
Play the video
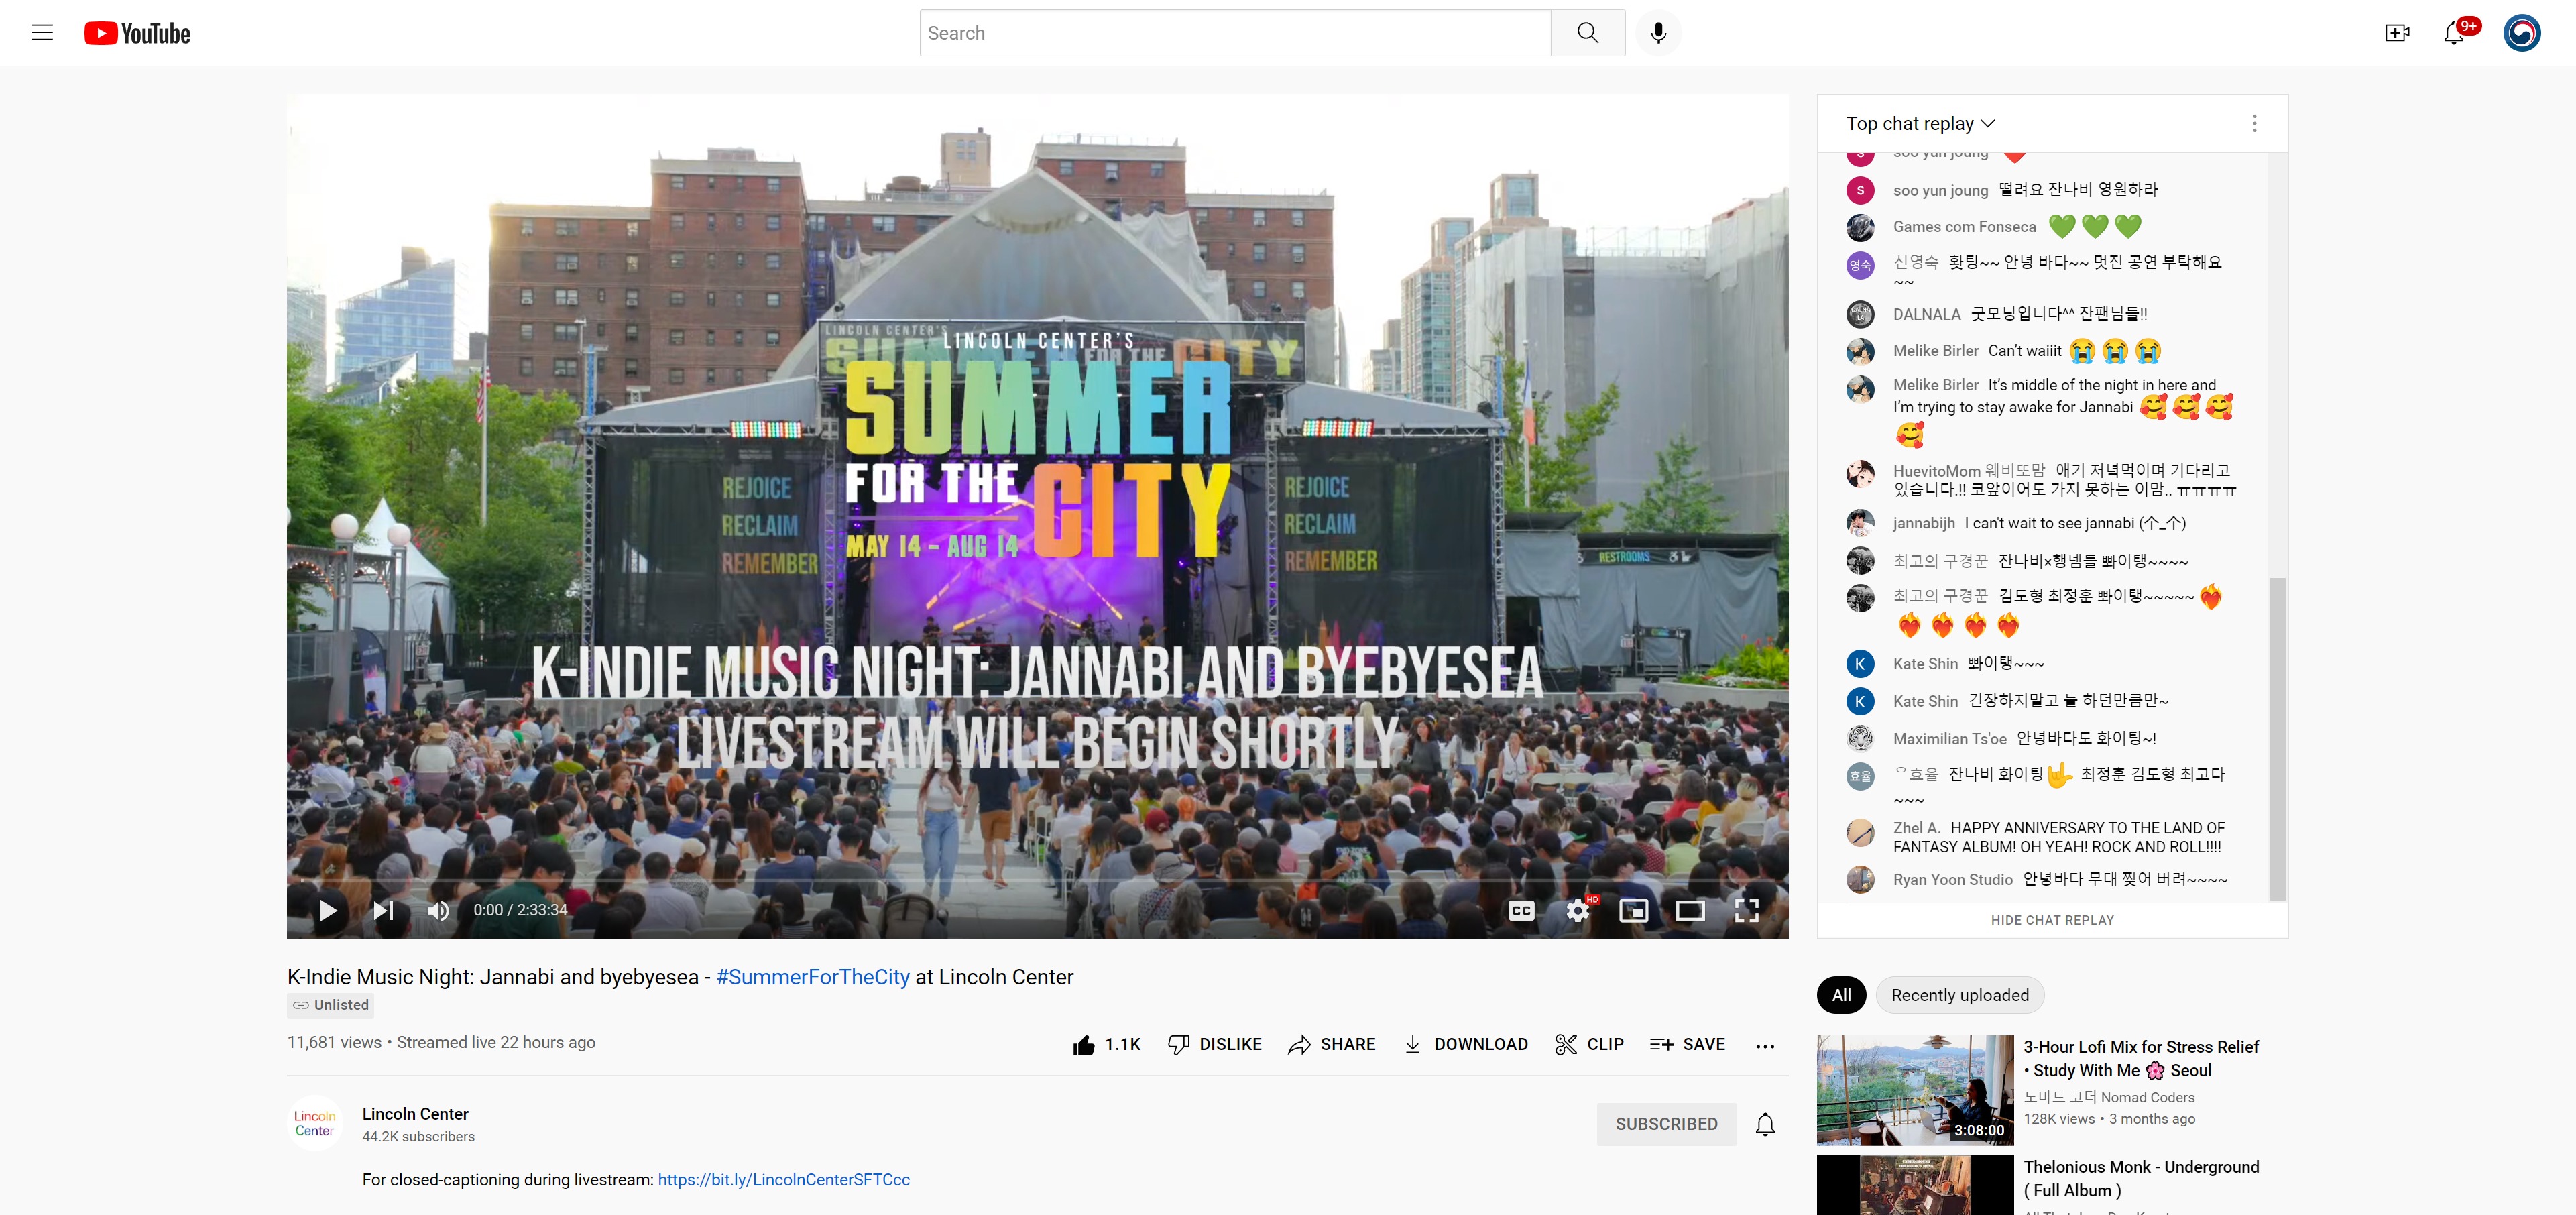click(x=327, y=910)
